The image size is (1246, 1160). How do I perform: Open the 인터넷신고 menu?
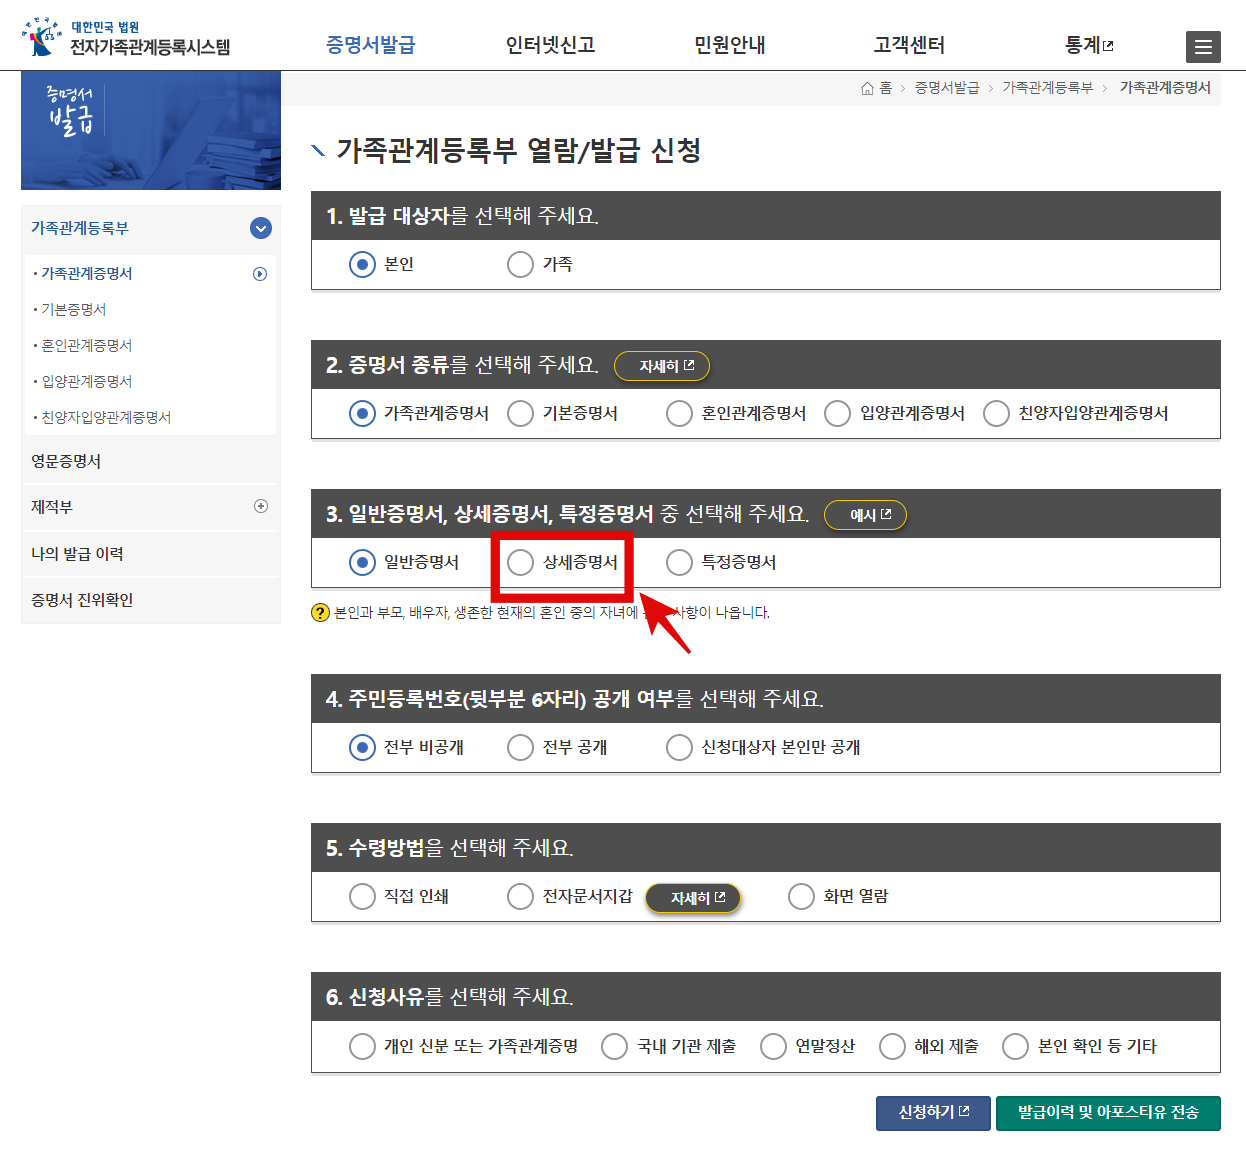(549, 45)
